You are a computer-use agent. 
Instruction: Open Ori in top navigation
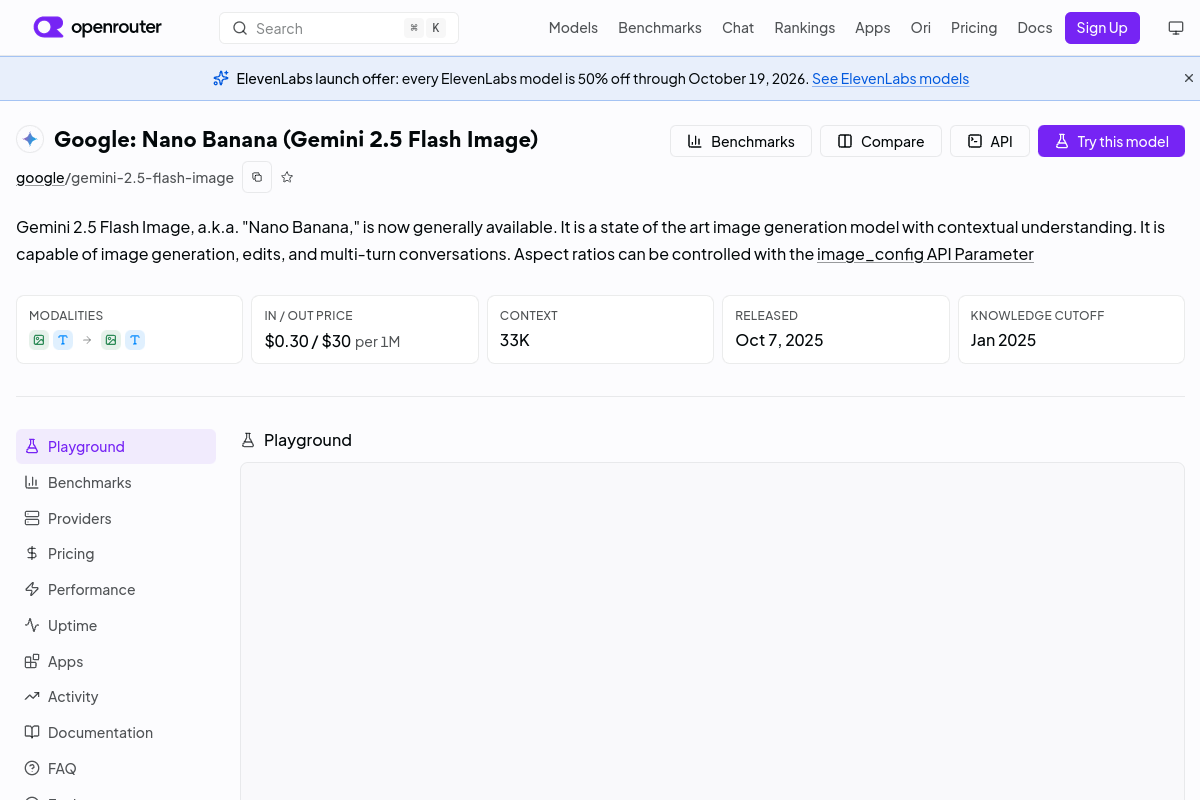tap(920, 28)
